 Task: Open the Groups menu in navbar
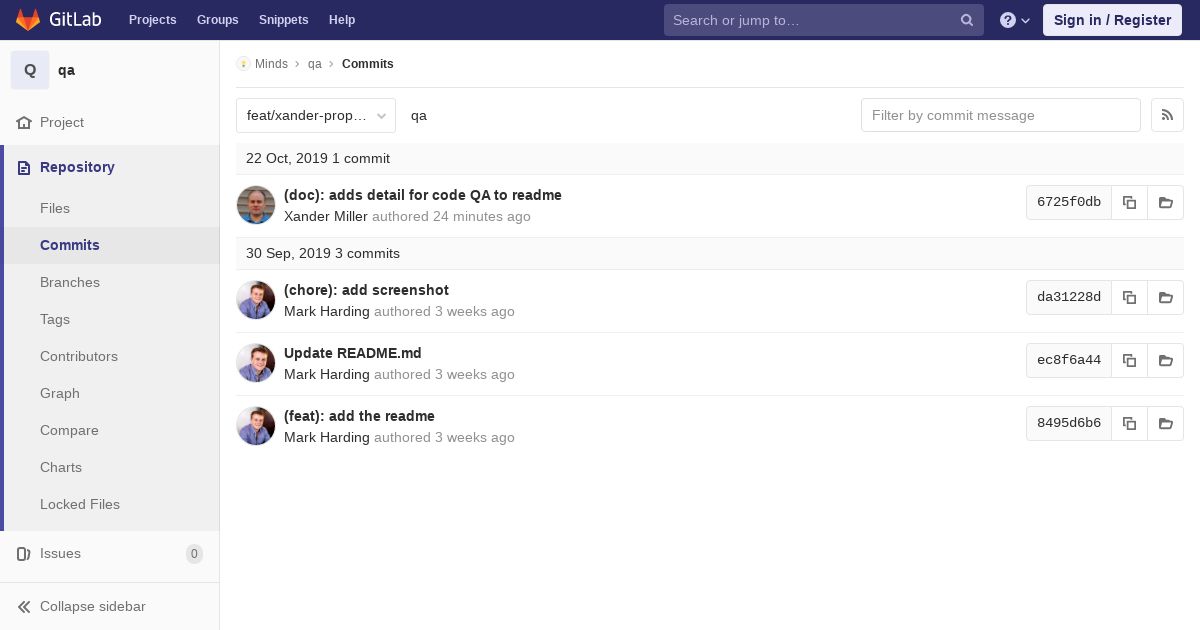pos(217,20)
